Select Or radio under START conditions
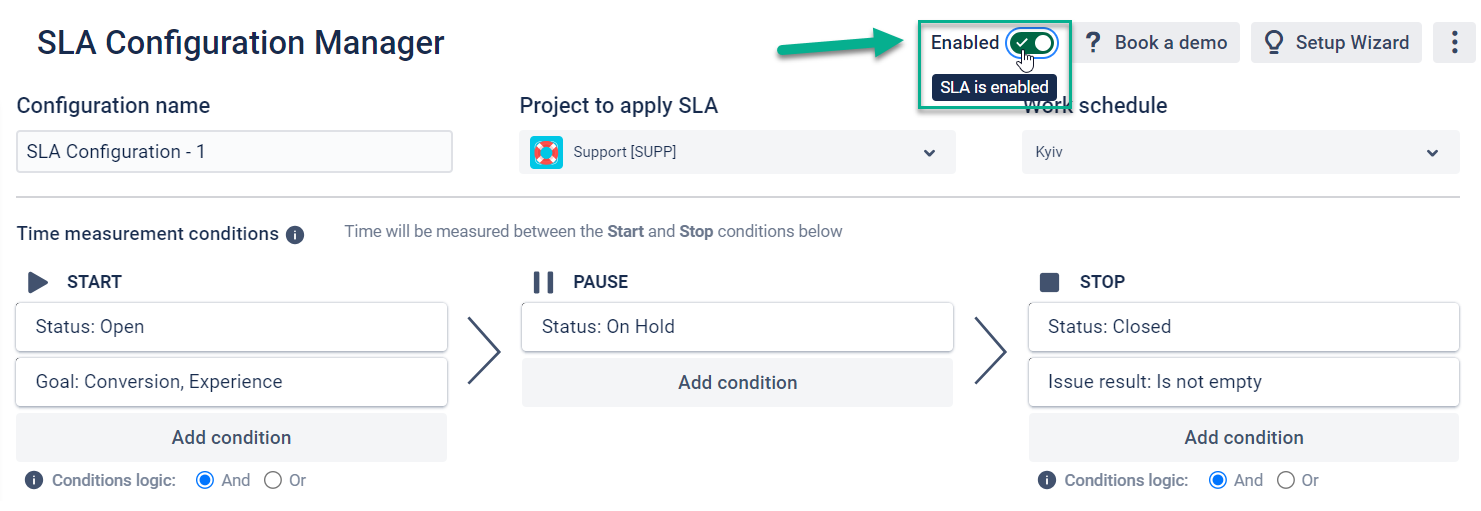The image size is (1481, 511). (273, 481)
